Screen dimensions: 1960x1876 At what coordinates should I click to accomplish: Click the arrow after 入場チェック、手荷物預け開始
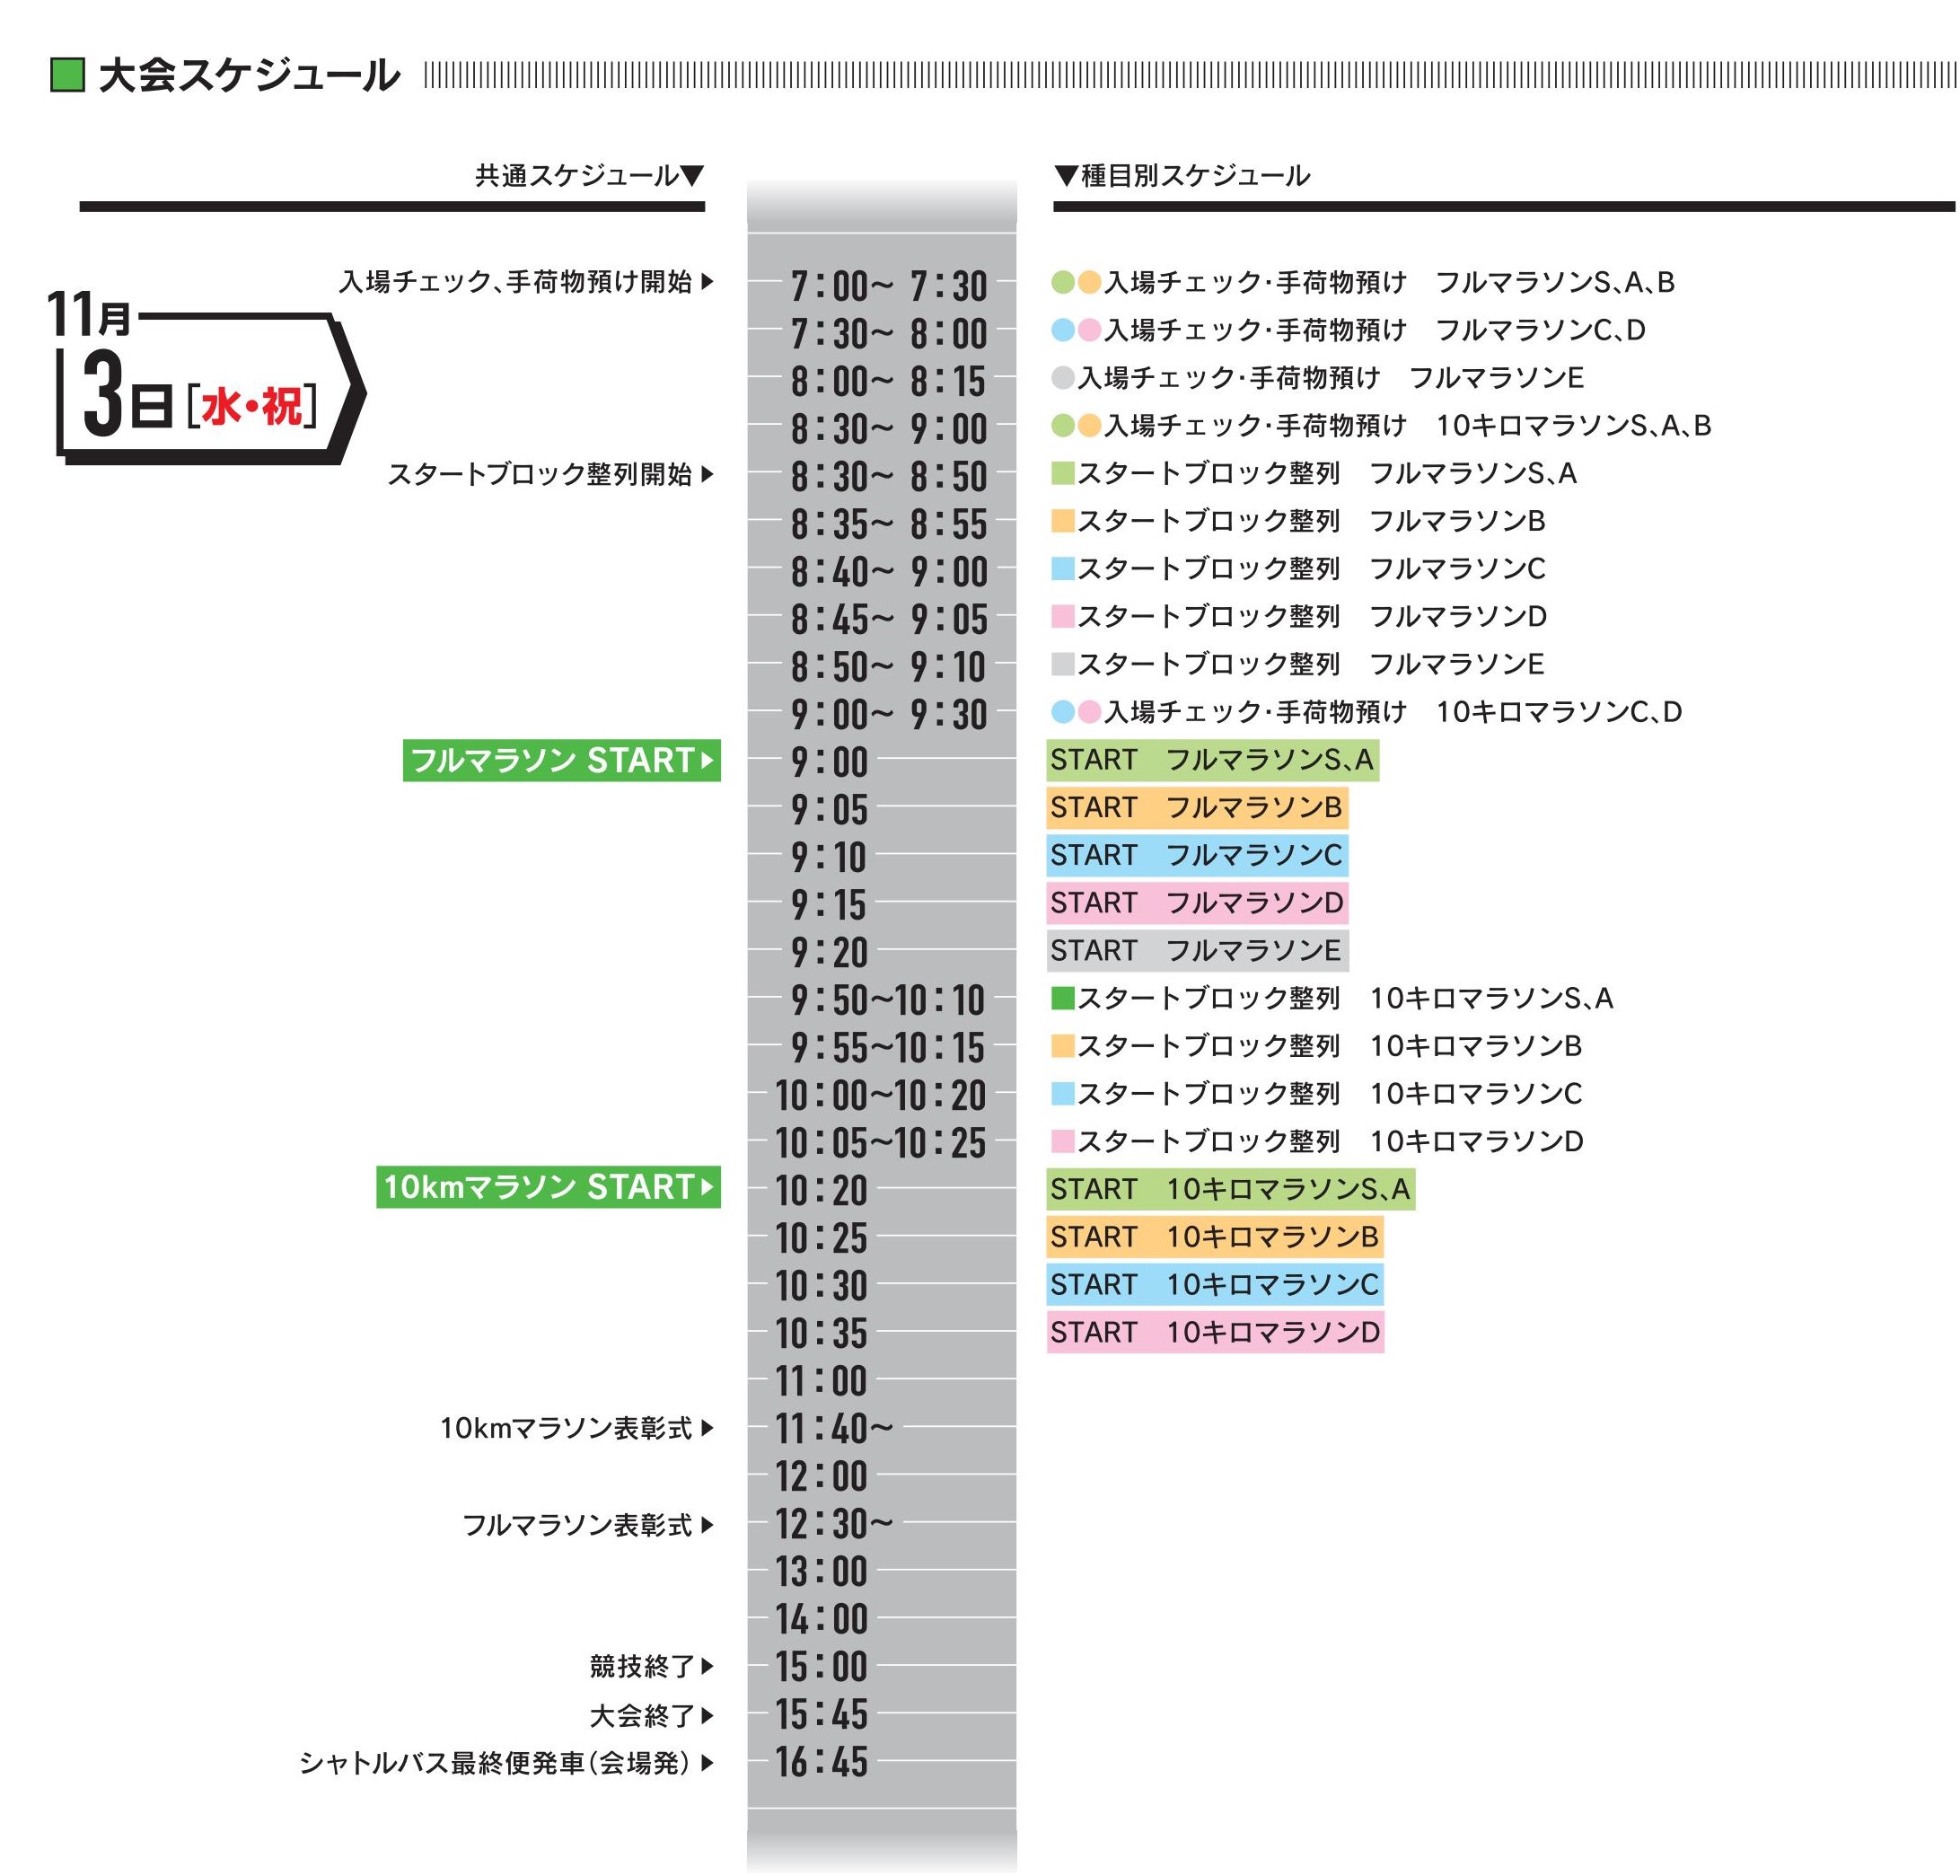[707, 282]
